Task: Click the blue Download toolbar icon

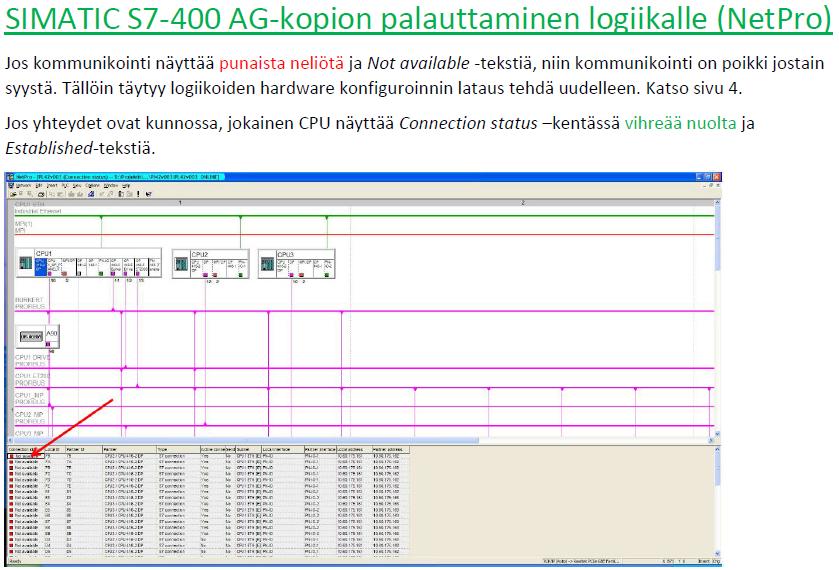Action: [x=91, y=194]
